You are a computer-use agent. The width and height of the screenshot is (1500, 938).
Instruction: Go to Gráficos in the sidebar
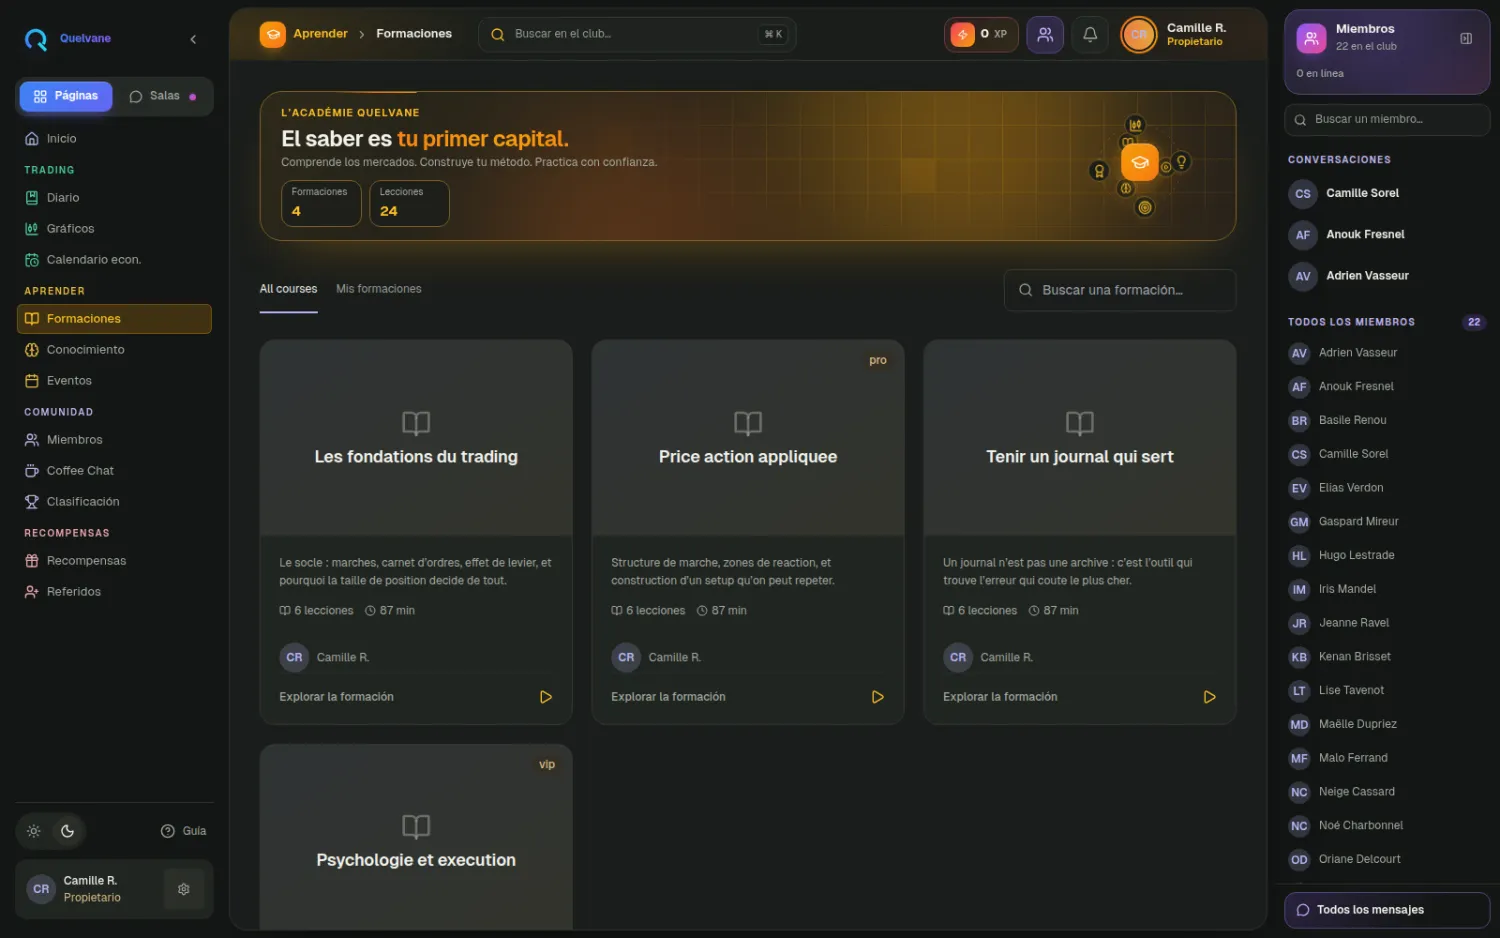tap(114, 229)
